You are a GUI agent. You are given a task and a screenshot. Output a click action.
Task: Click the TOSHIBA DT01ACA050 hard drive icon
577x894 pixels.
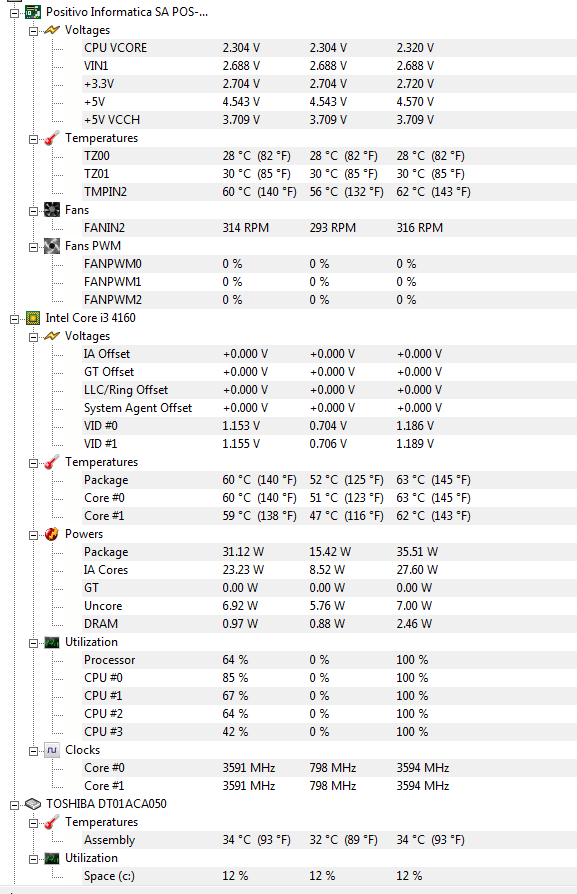[33, 804]
